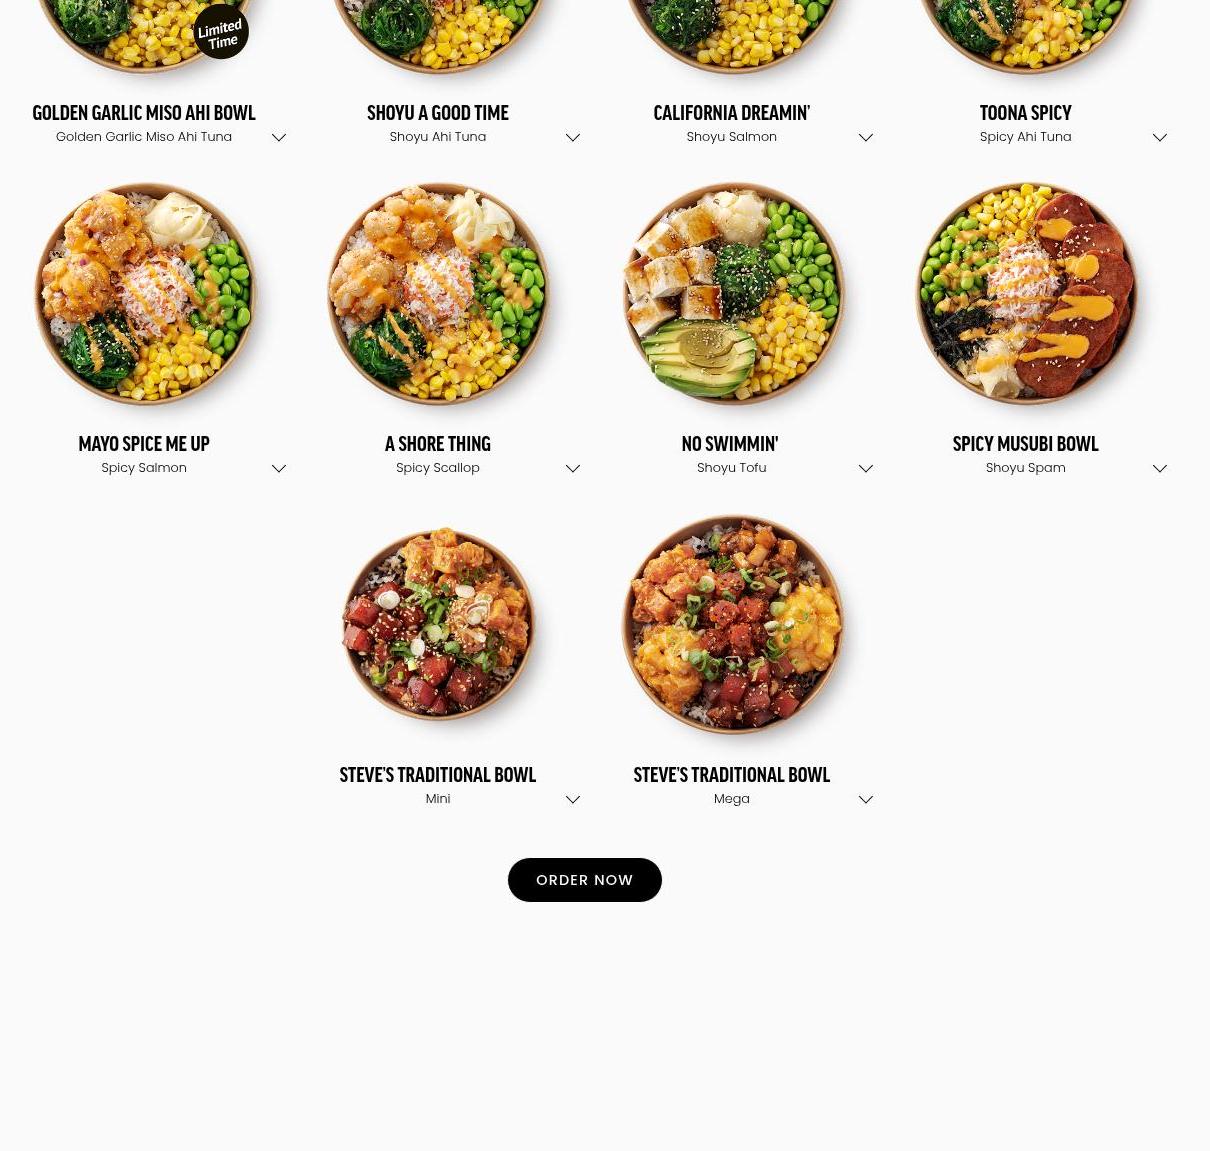The width and height of the screenshot is (1210, 1151).
Task: Click the Order Now button
Action: tap(585, 880)
